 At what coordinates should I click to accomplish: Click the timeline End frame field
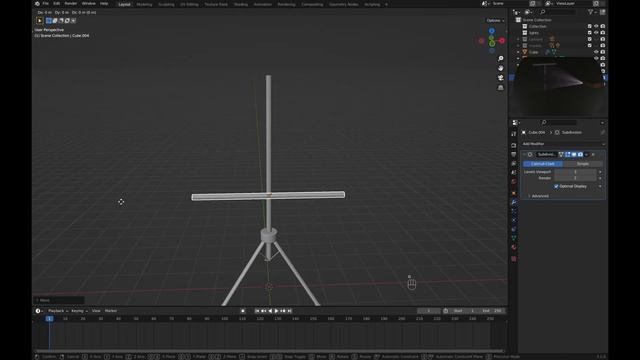click(493, 311)
